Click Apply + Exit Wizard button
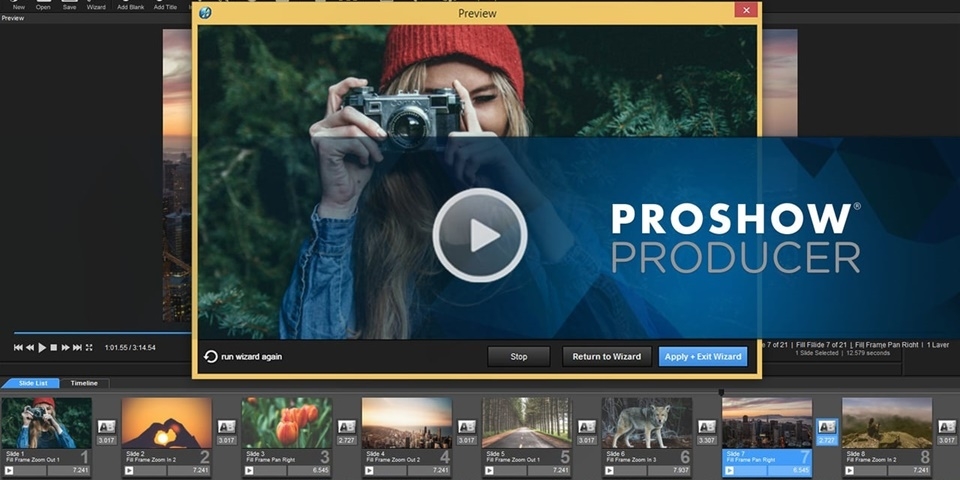This screenshot has height=480, width=960. tap(703, 356)
